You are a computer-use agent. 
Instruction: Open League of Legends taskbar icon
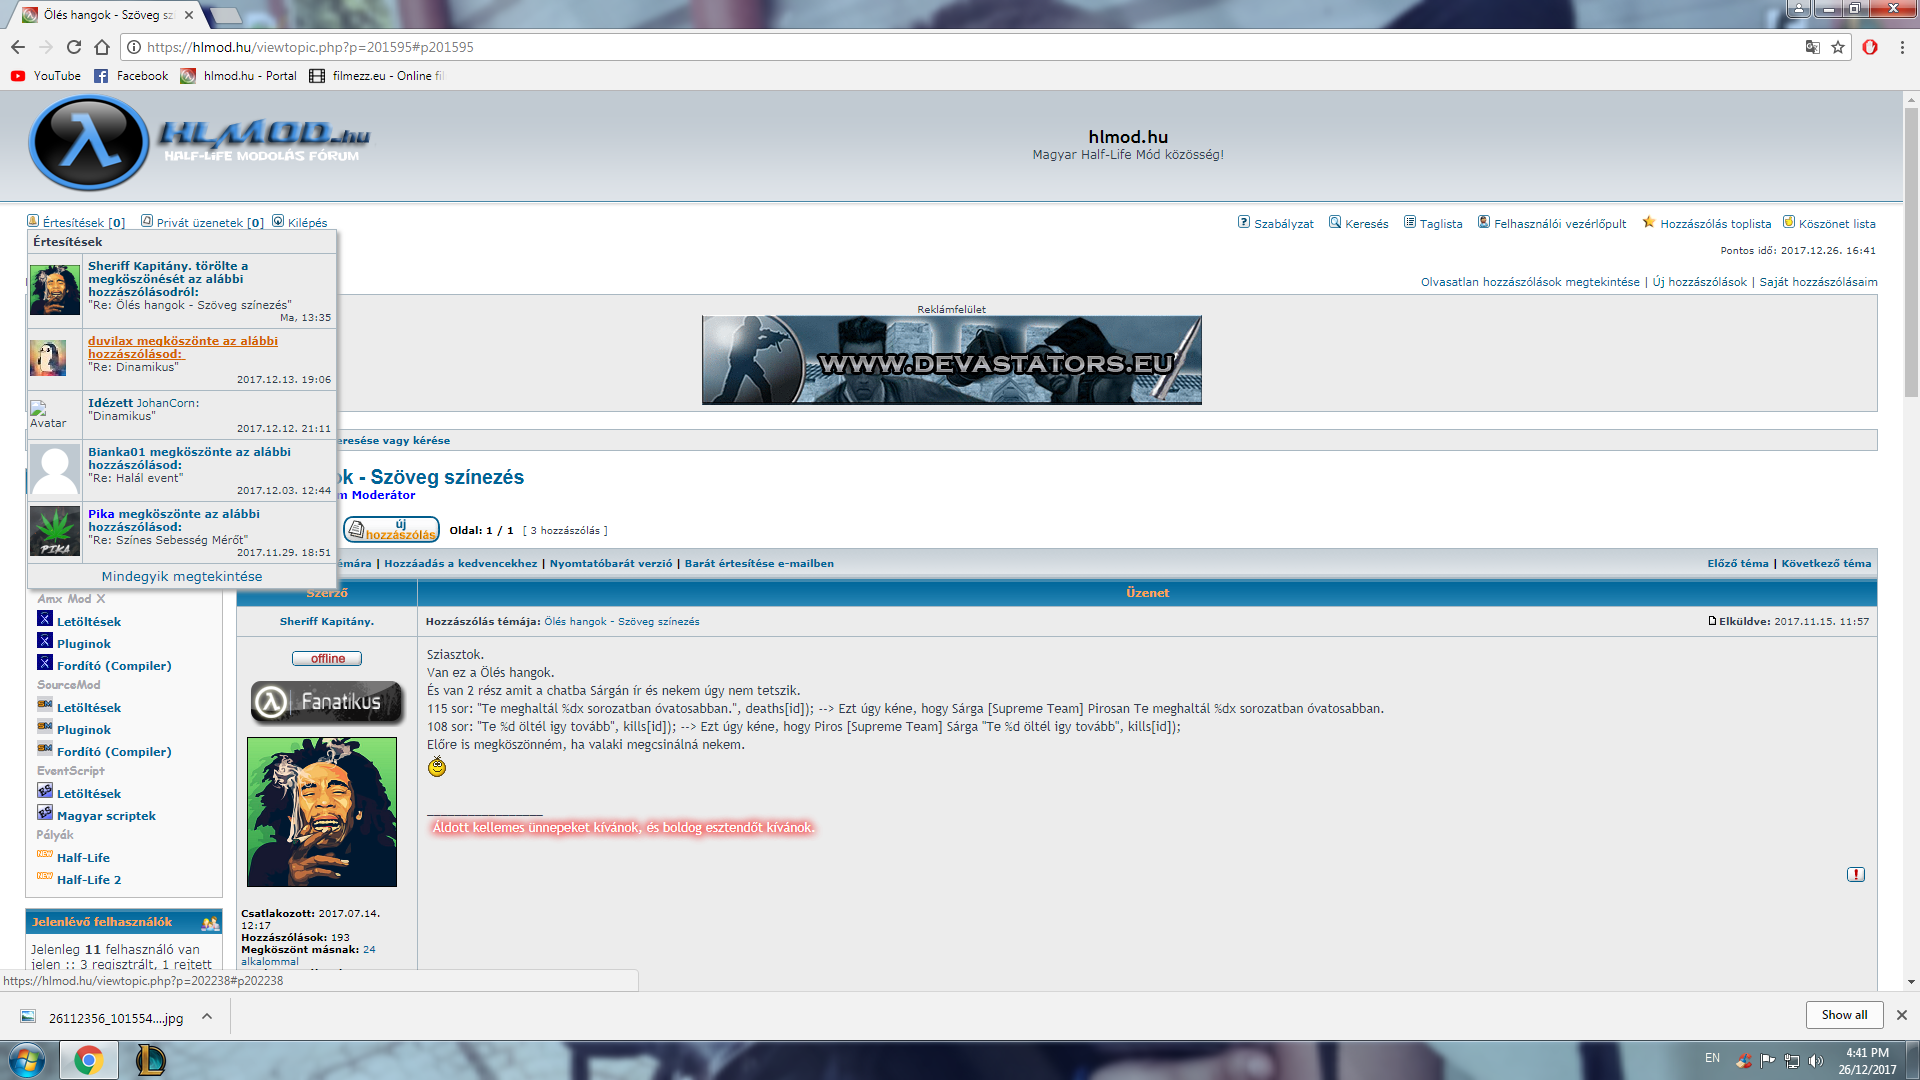[x=150, y=1059]
